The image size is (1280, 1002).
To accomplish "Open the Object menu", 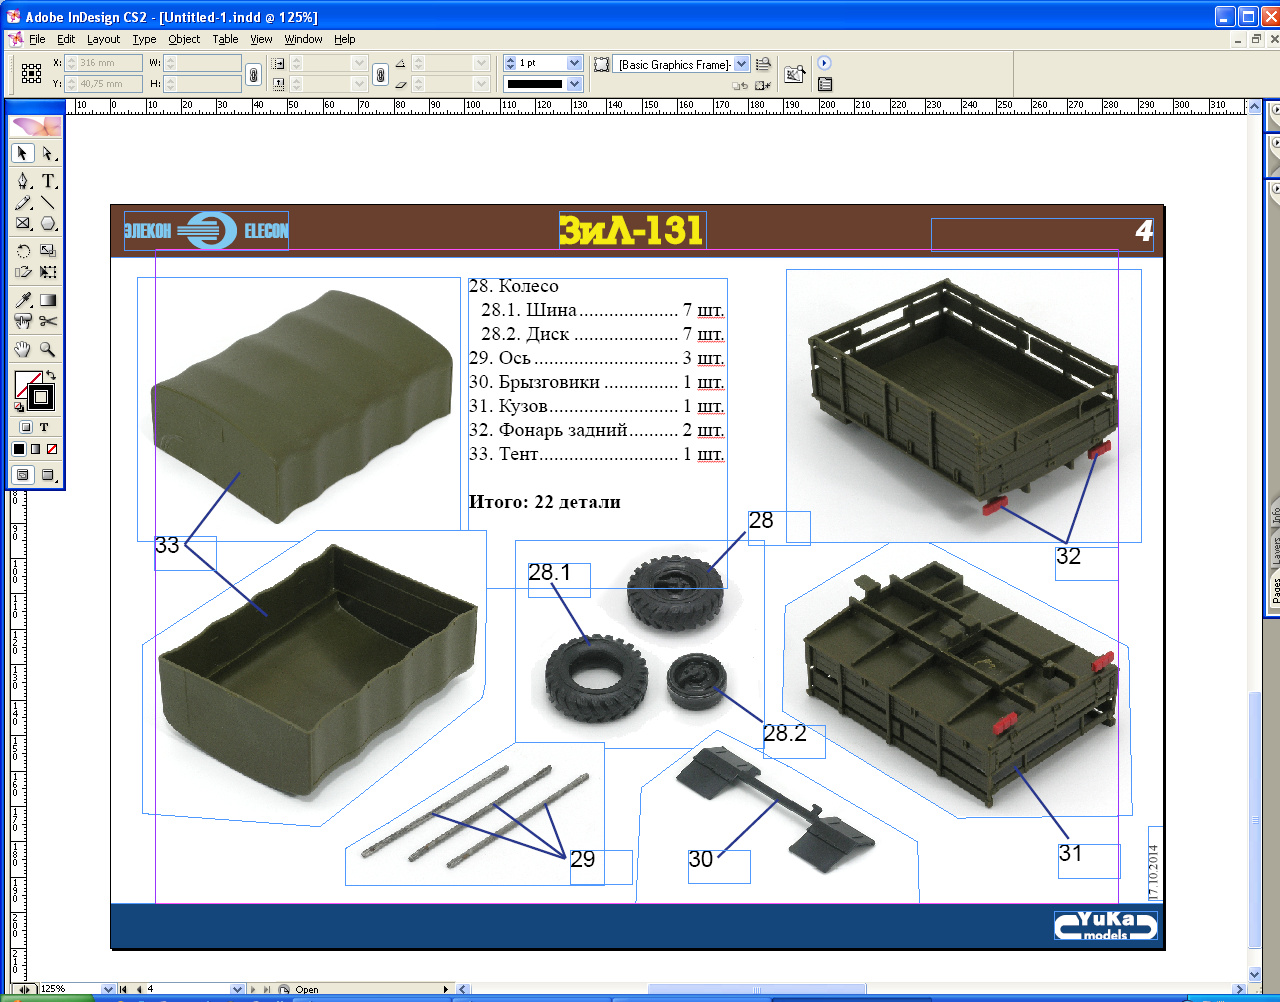I will point(184,39).
